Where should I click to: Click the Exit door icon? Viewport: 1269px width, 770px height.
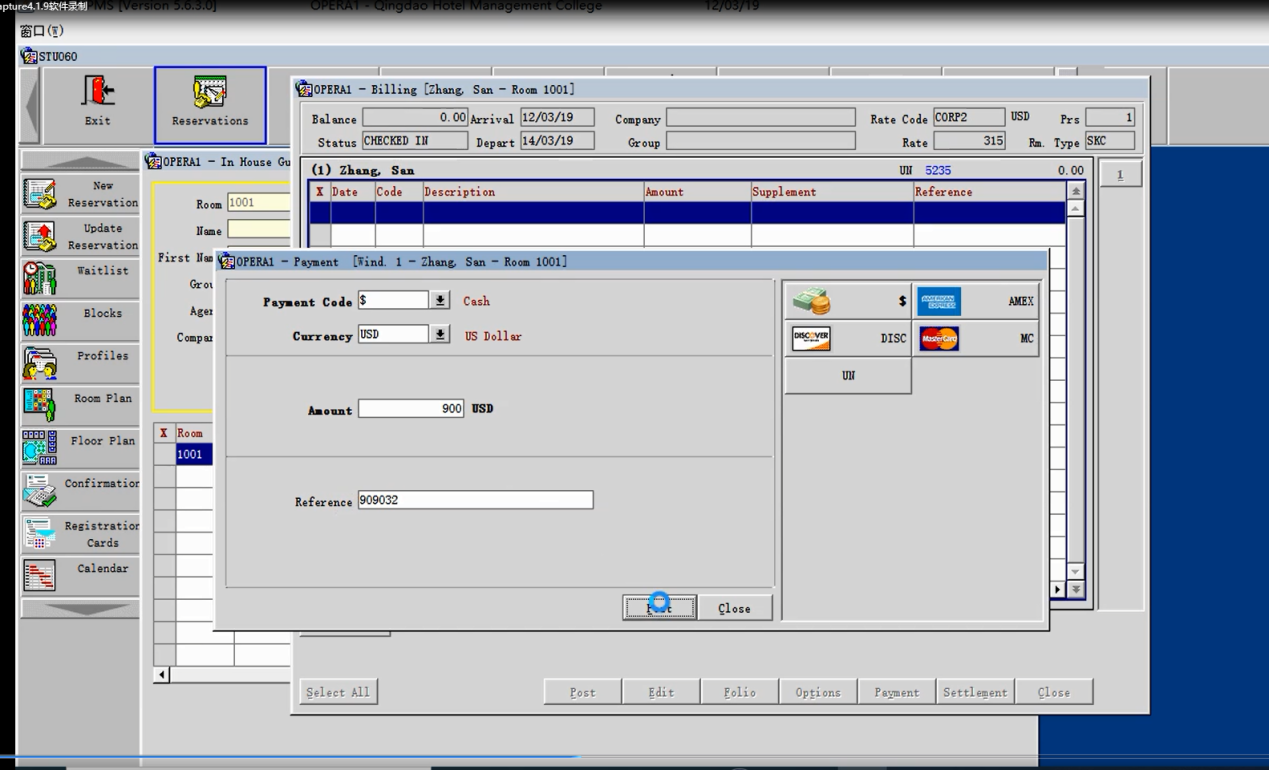click(97, 93)
